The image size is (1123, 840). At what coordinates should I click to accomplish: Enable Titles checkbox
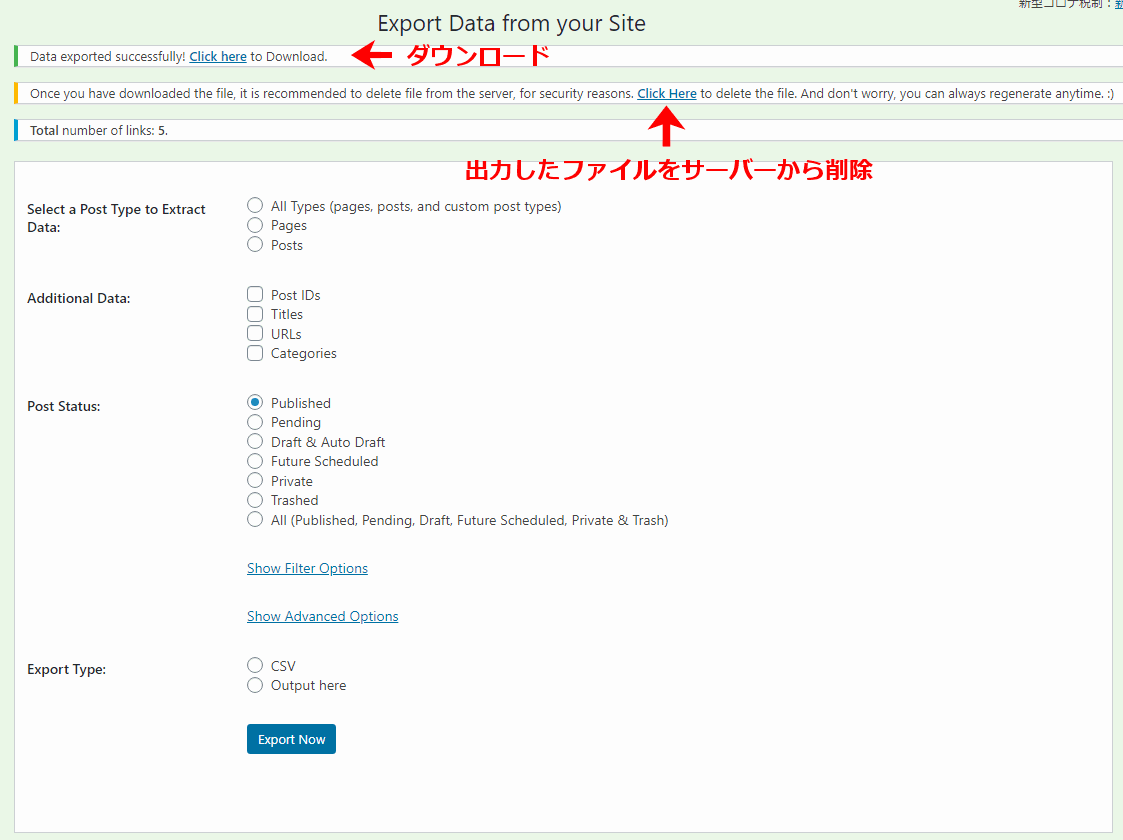point(255,314)
